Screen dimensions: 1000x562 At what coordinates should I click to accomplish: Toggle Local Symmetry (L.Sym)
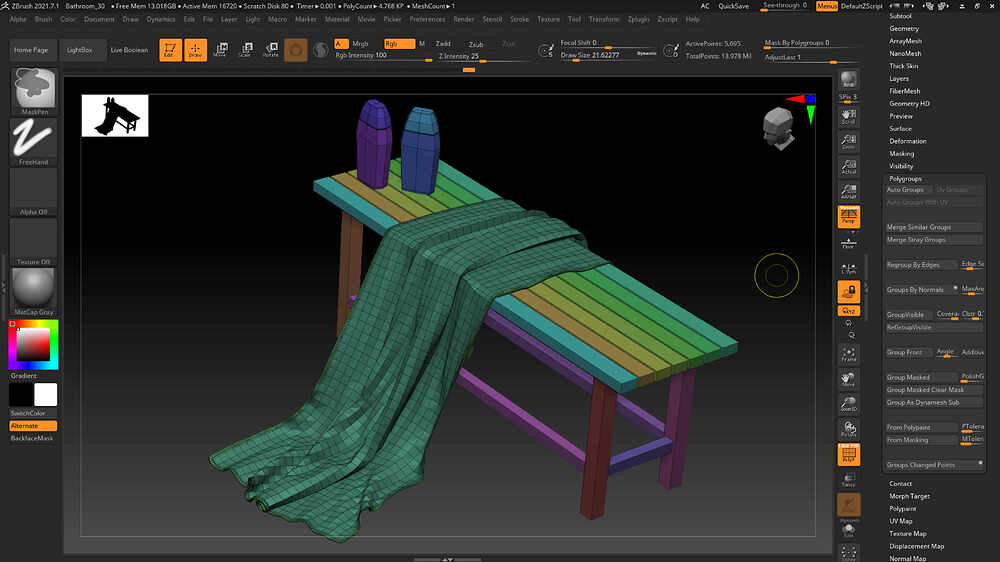click(848, 269)
